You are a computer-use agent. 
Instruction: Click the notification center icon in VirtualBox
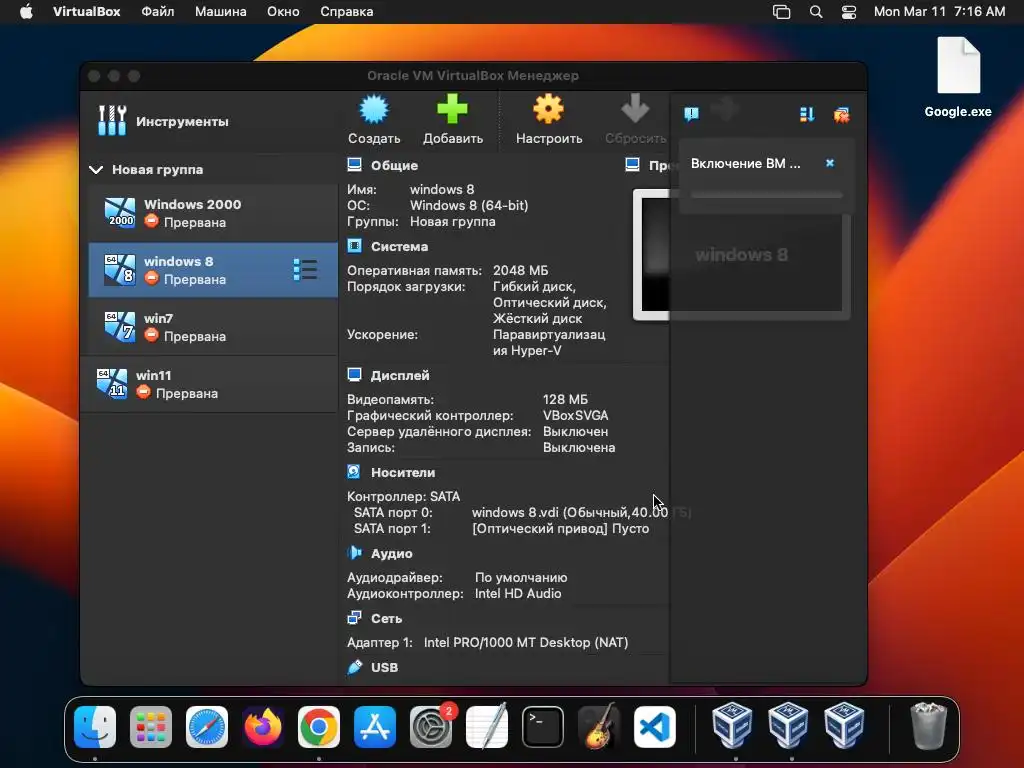coord(692,114)
